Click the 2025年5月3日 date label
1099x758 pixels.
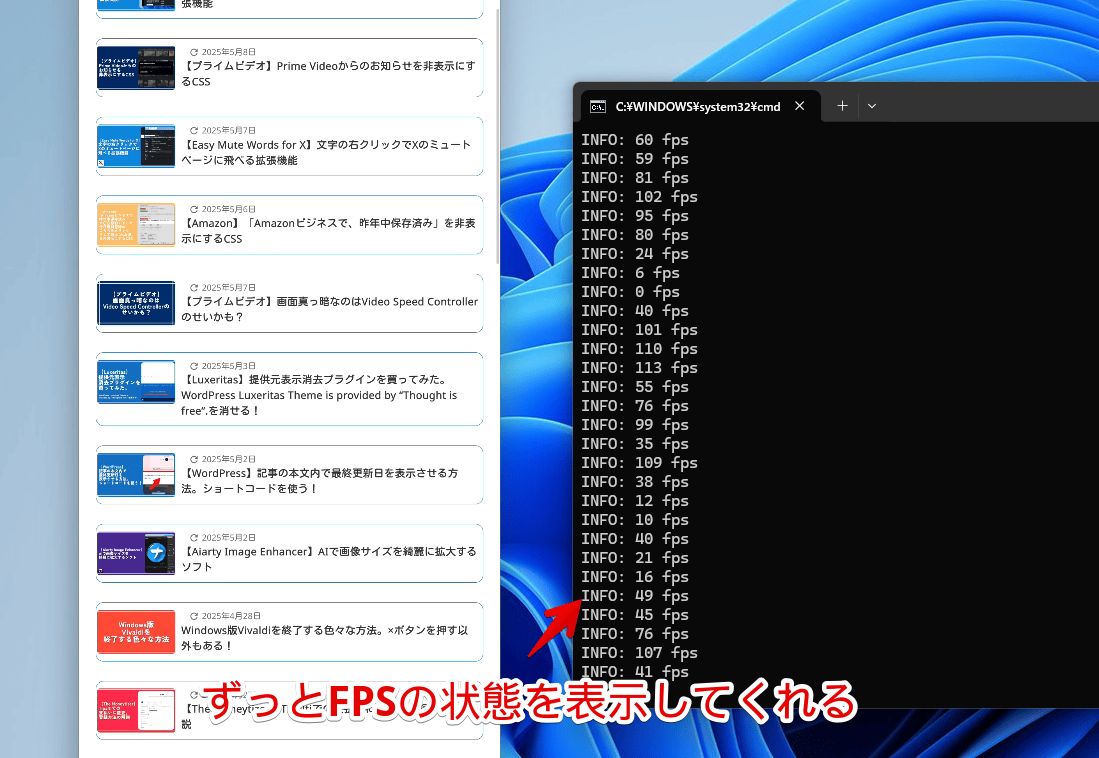click(228, 366)
